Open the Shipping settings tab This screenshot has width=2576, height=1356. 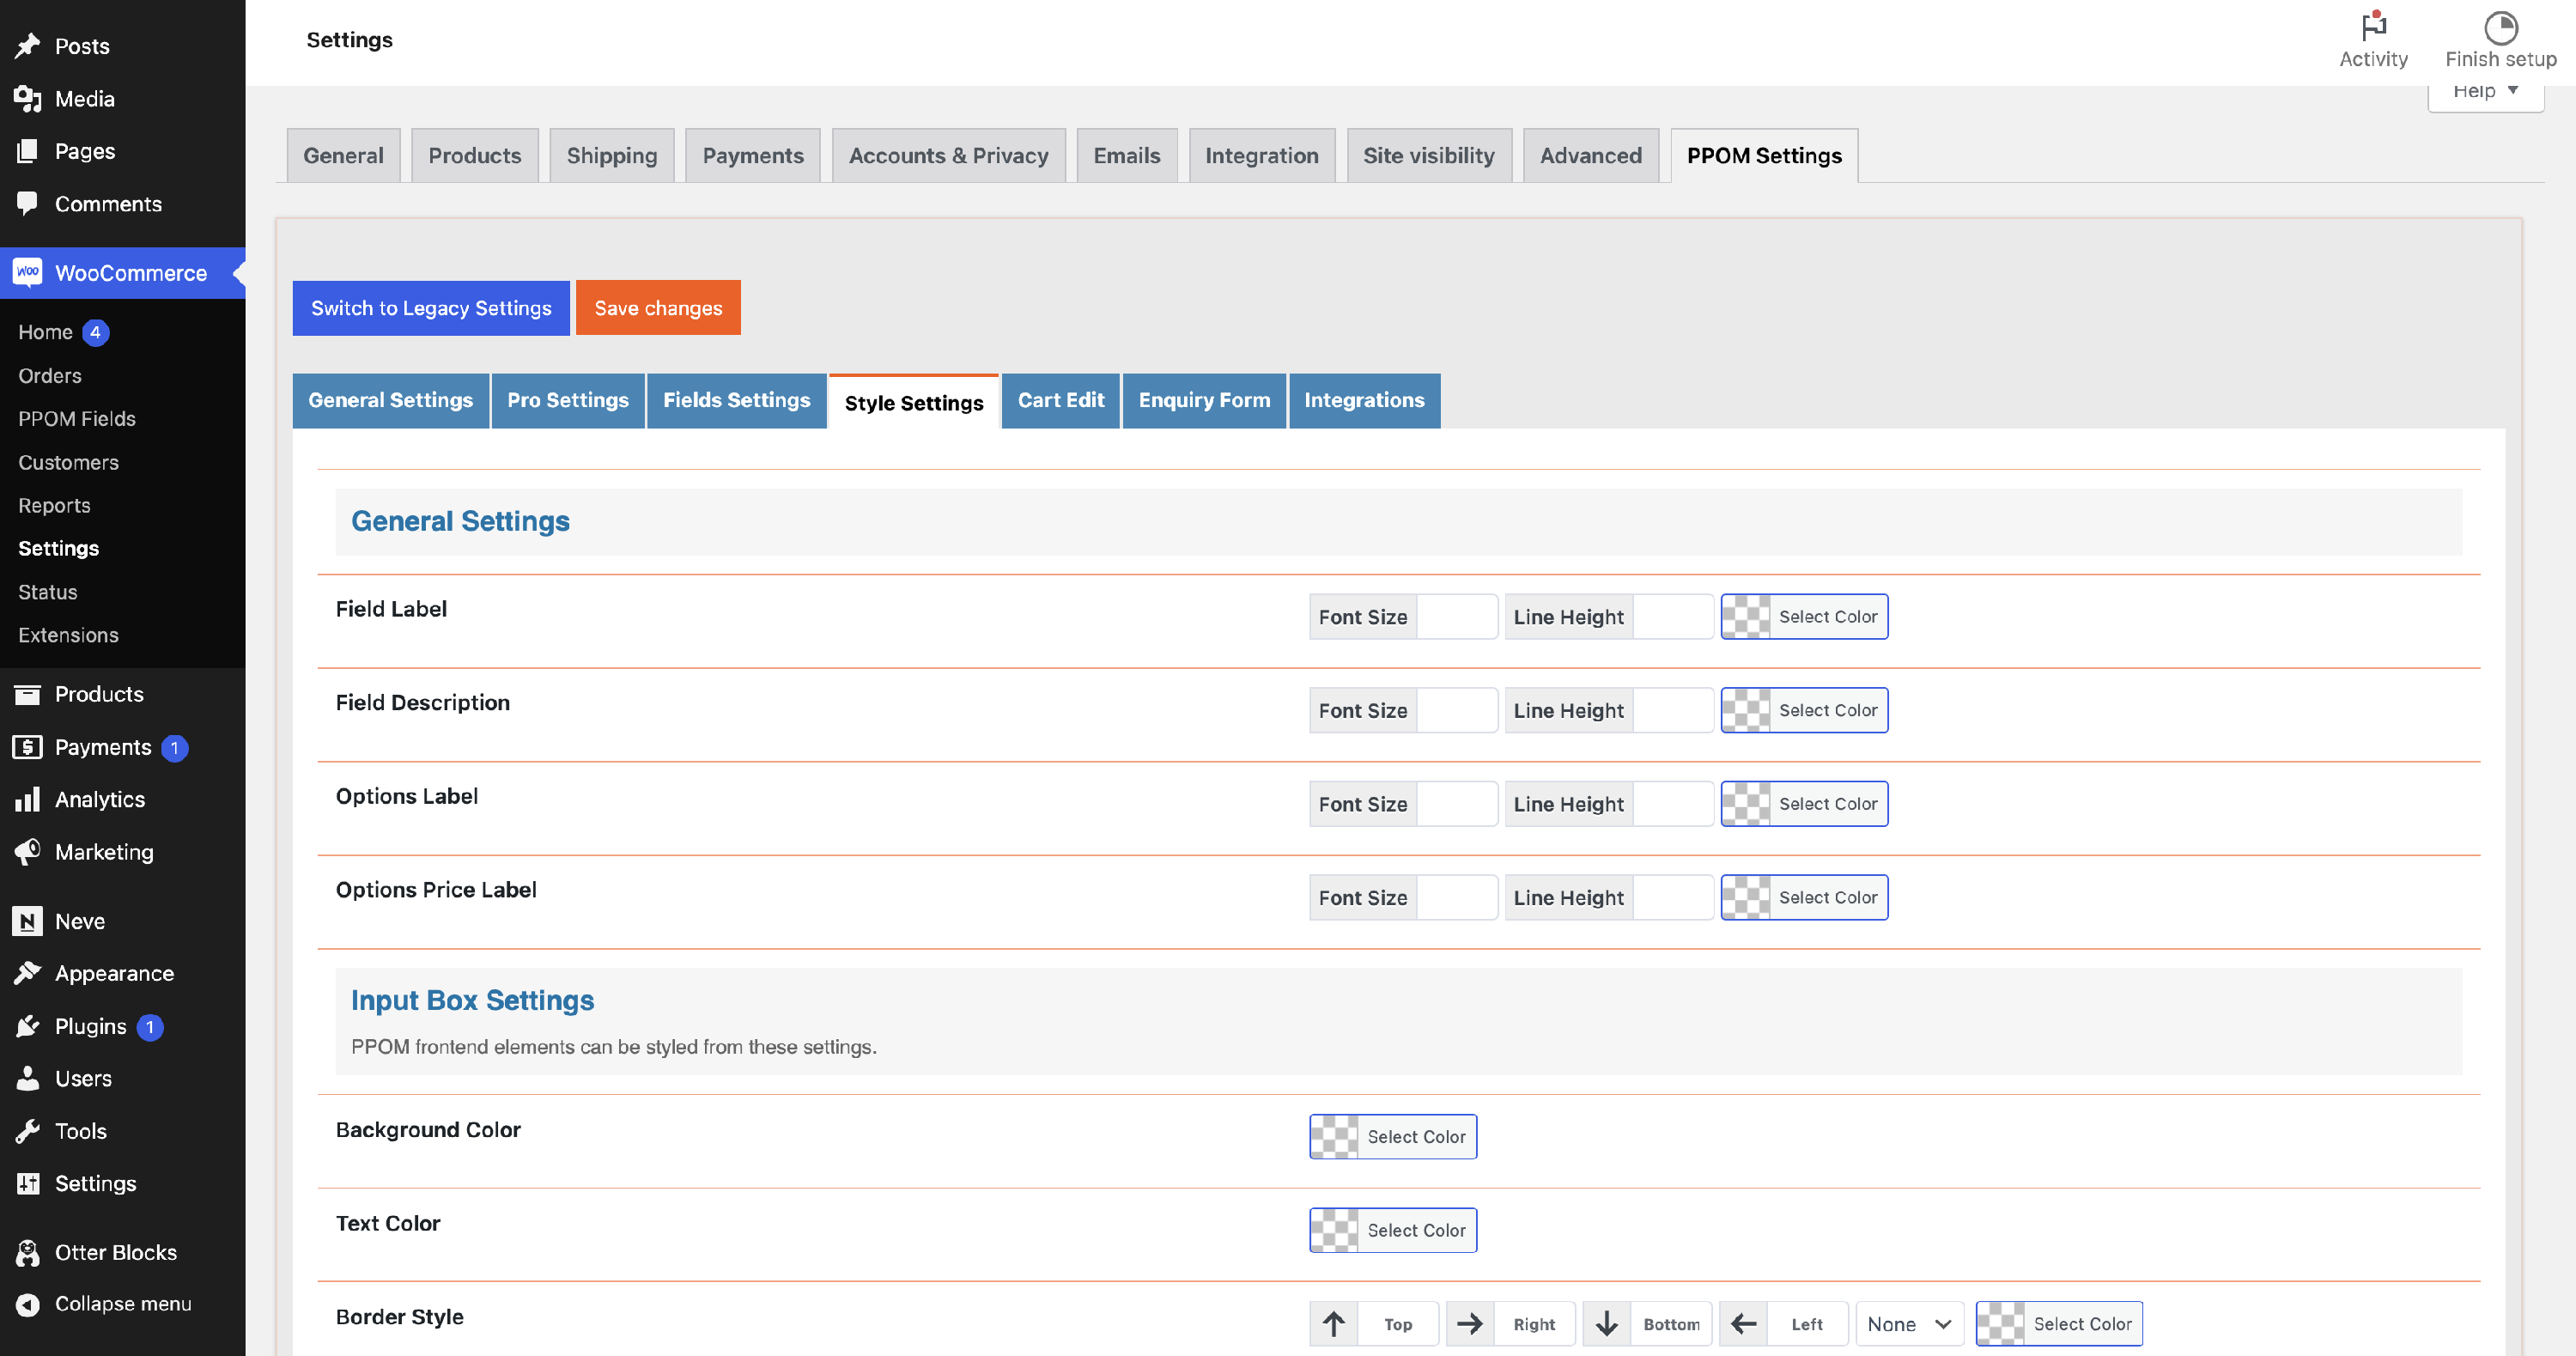(611, 156)
